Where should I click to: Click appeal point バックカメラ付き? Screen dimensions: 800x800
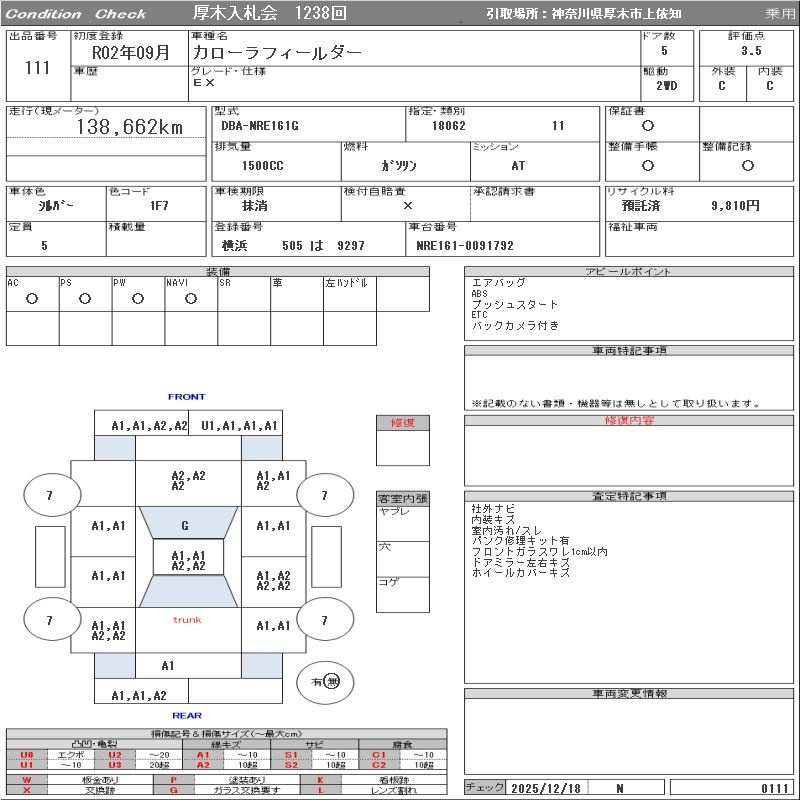515,325
